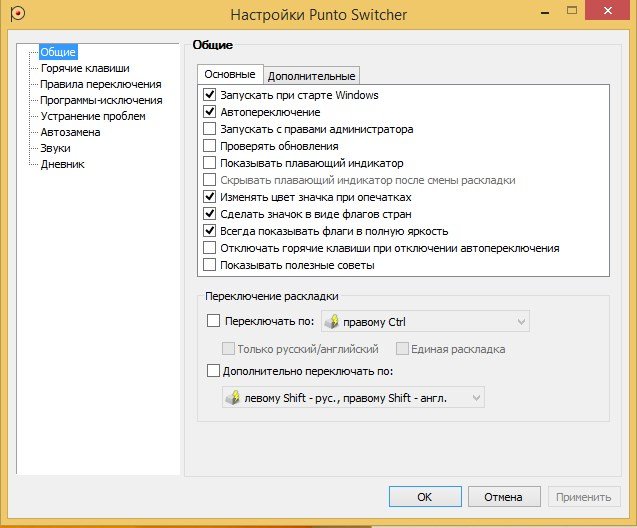Enable Показывать плавающий индикатор checkbox
The width and height of the screenshot is (637, 528).
coord(209,163)
